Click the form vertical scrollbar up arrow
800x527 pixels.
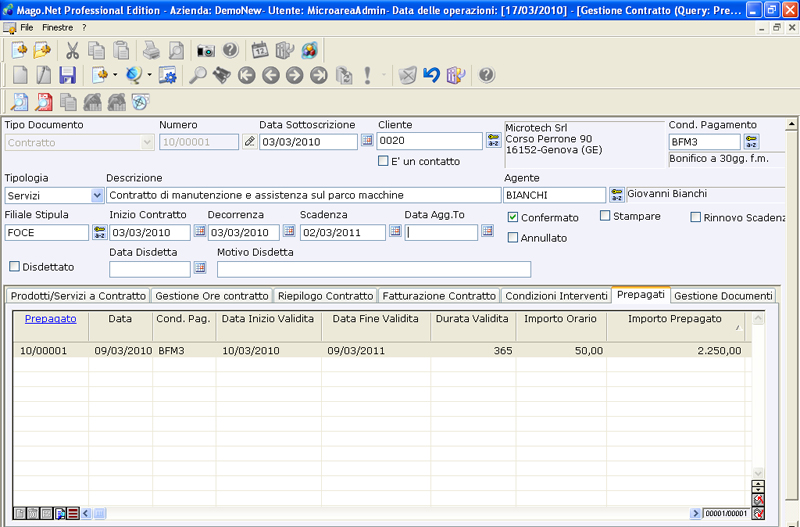pyautogui.click(x=791, y=124)
